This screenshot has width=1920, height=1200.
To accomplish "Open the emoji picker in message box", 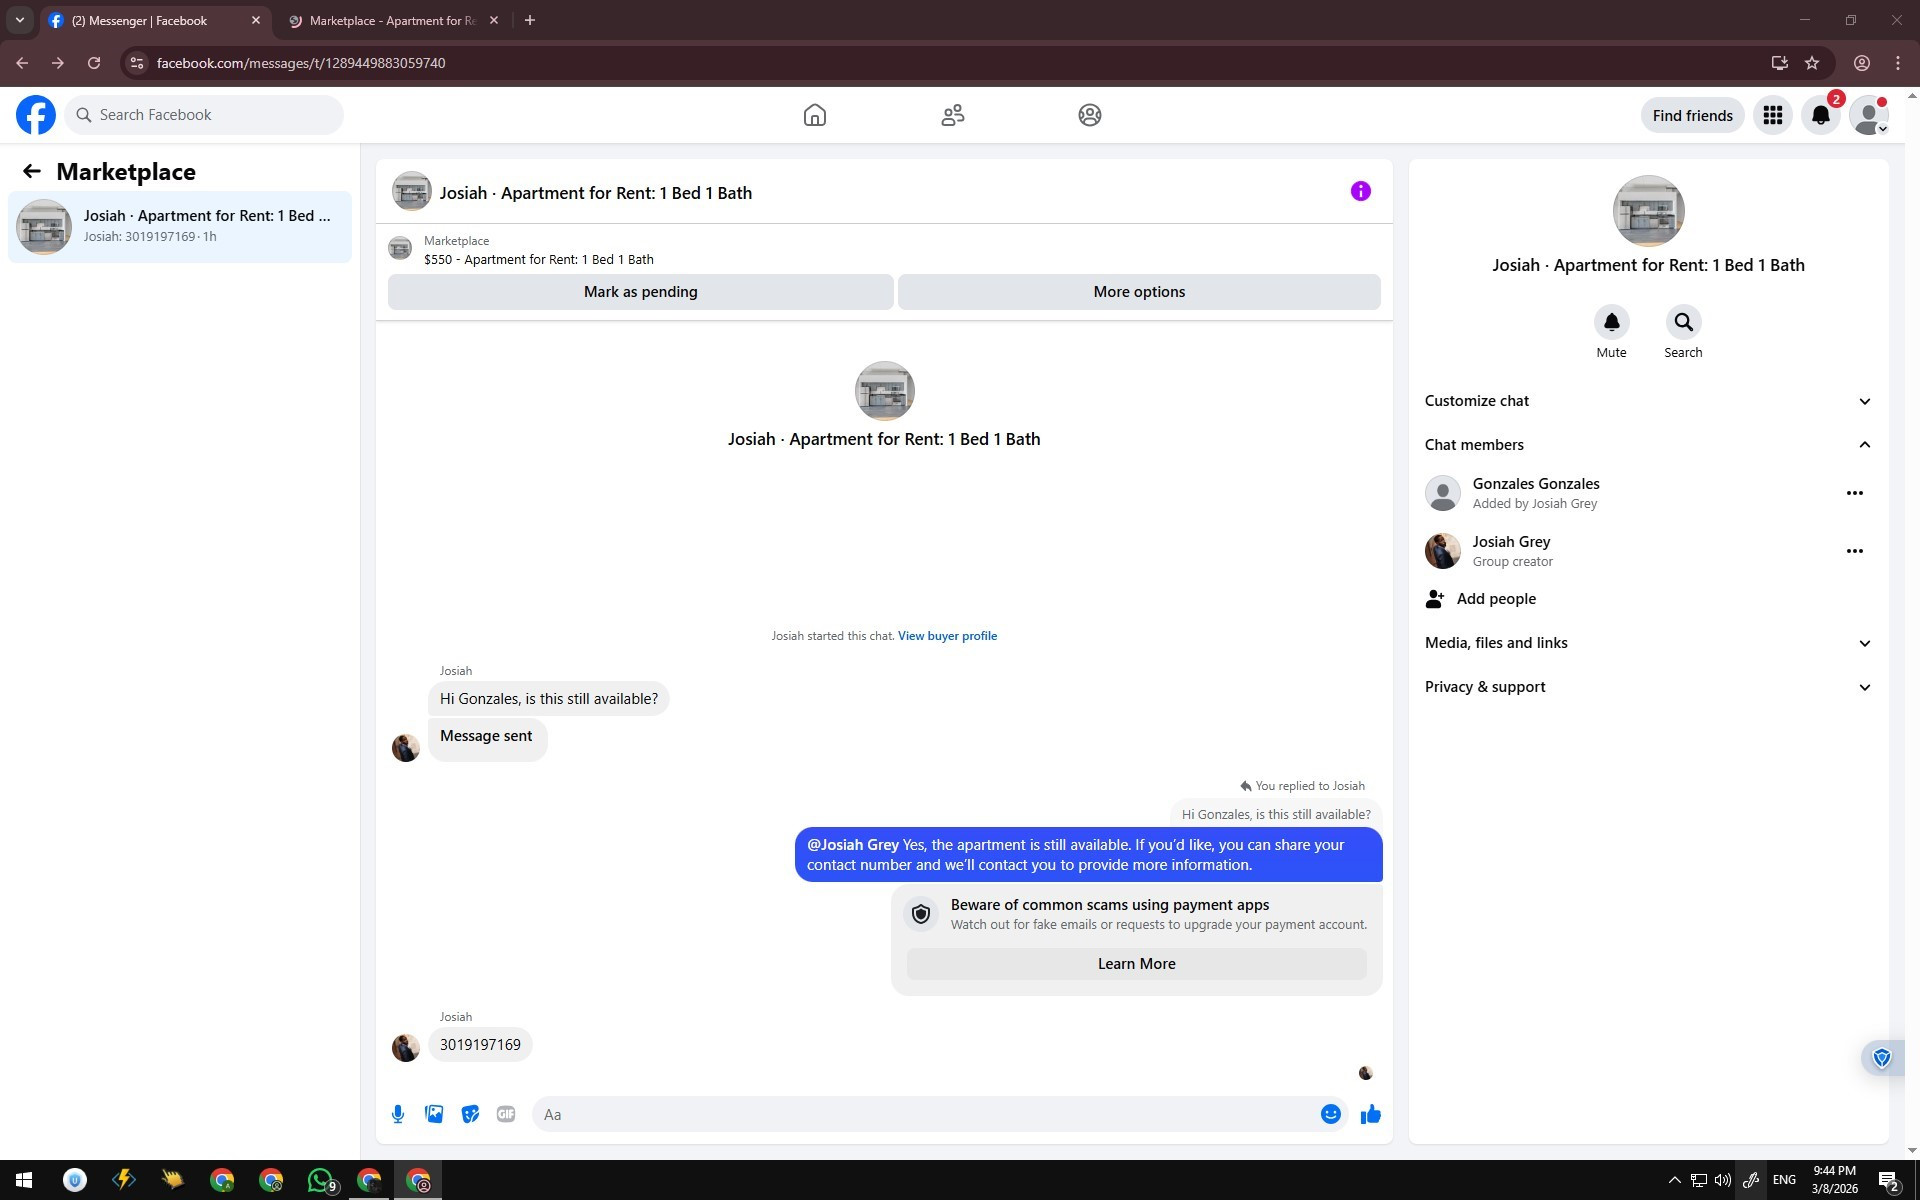I will (x=1330, y=1114).
